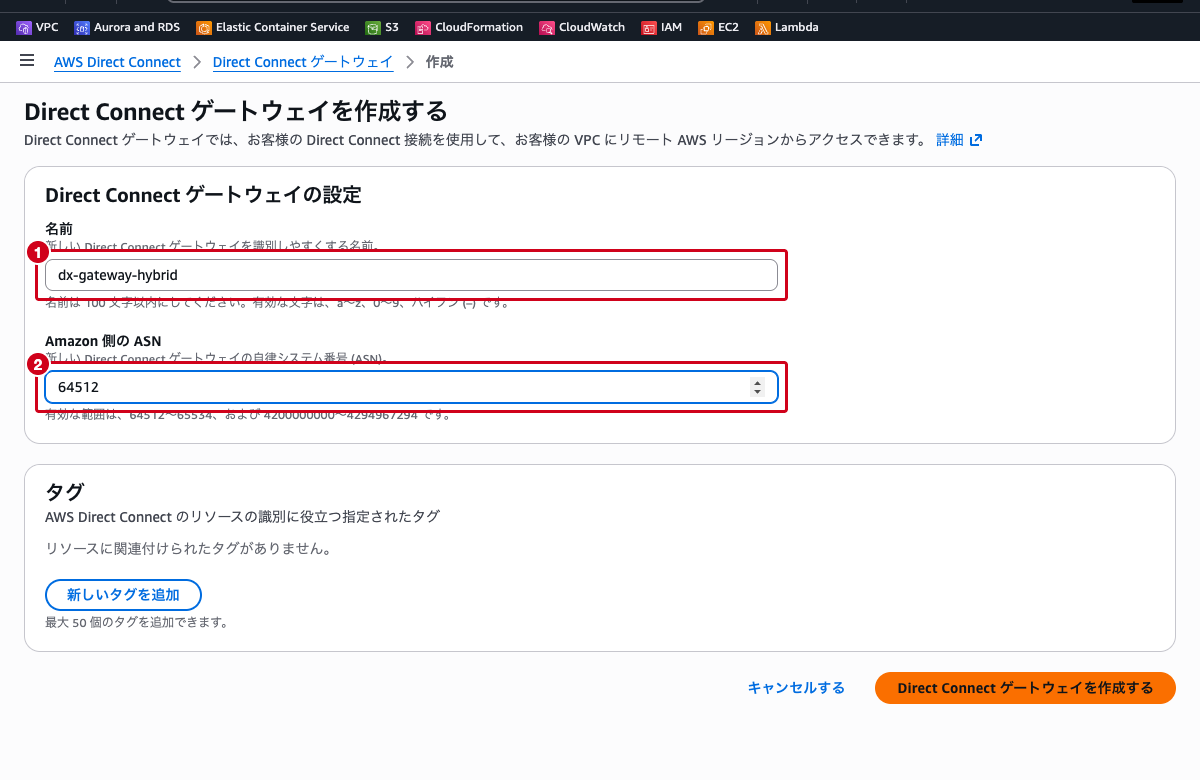Open the S3 service icon
The width and height of the screenshot is (1200, 780).
coord(373,28)
